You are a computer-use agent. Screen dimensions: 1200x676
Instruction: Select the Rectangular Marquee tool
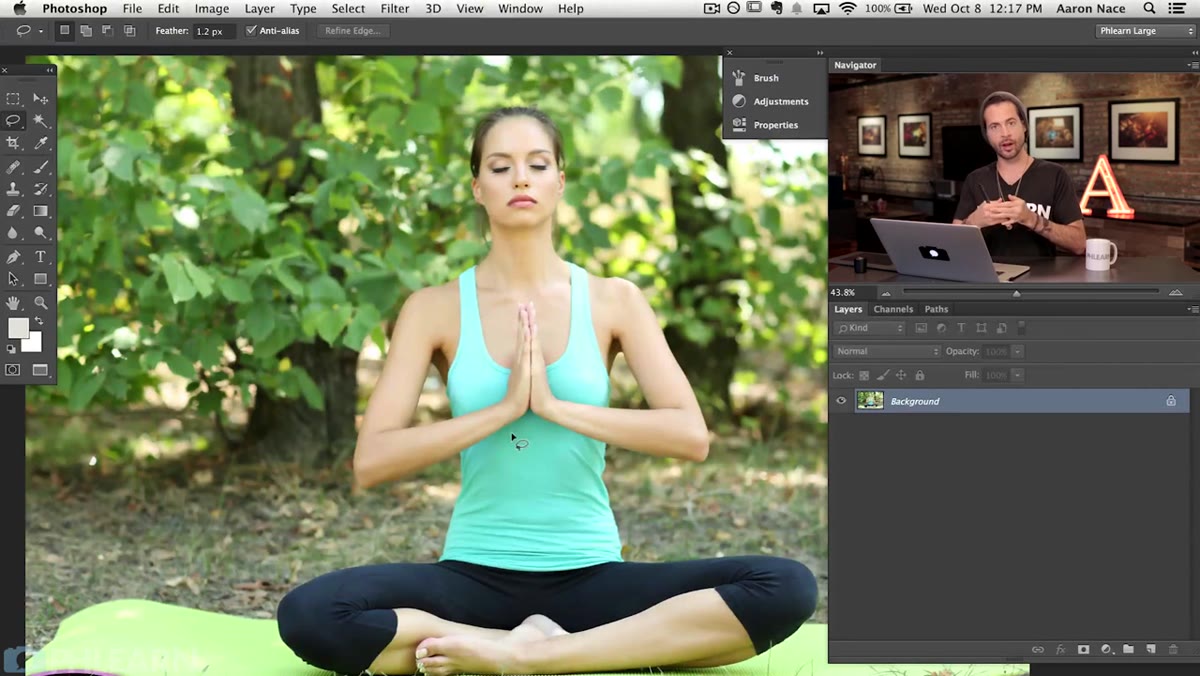point(13,98)
